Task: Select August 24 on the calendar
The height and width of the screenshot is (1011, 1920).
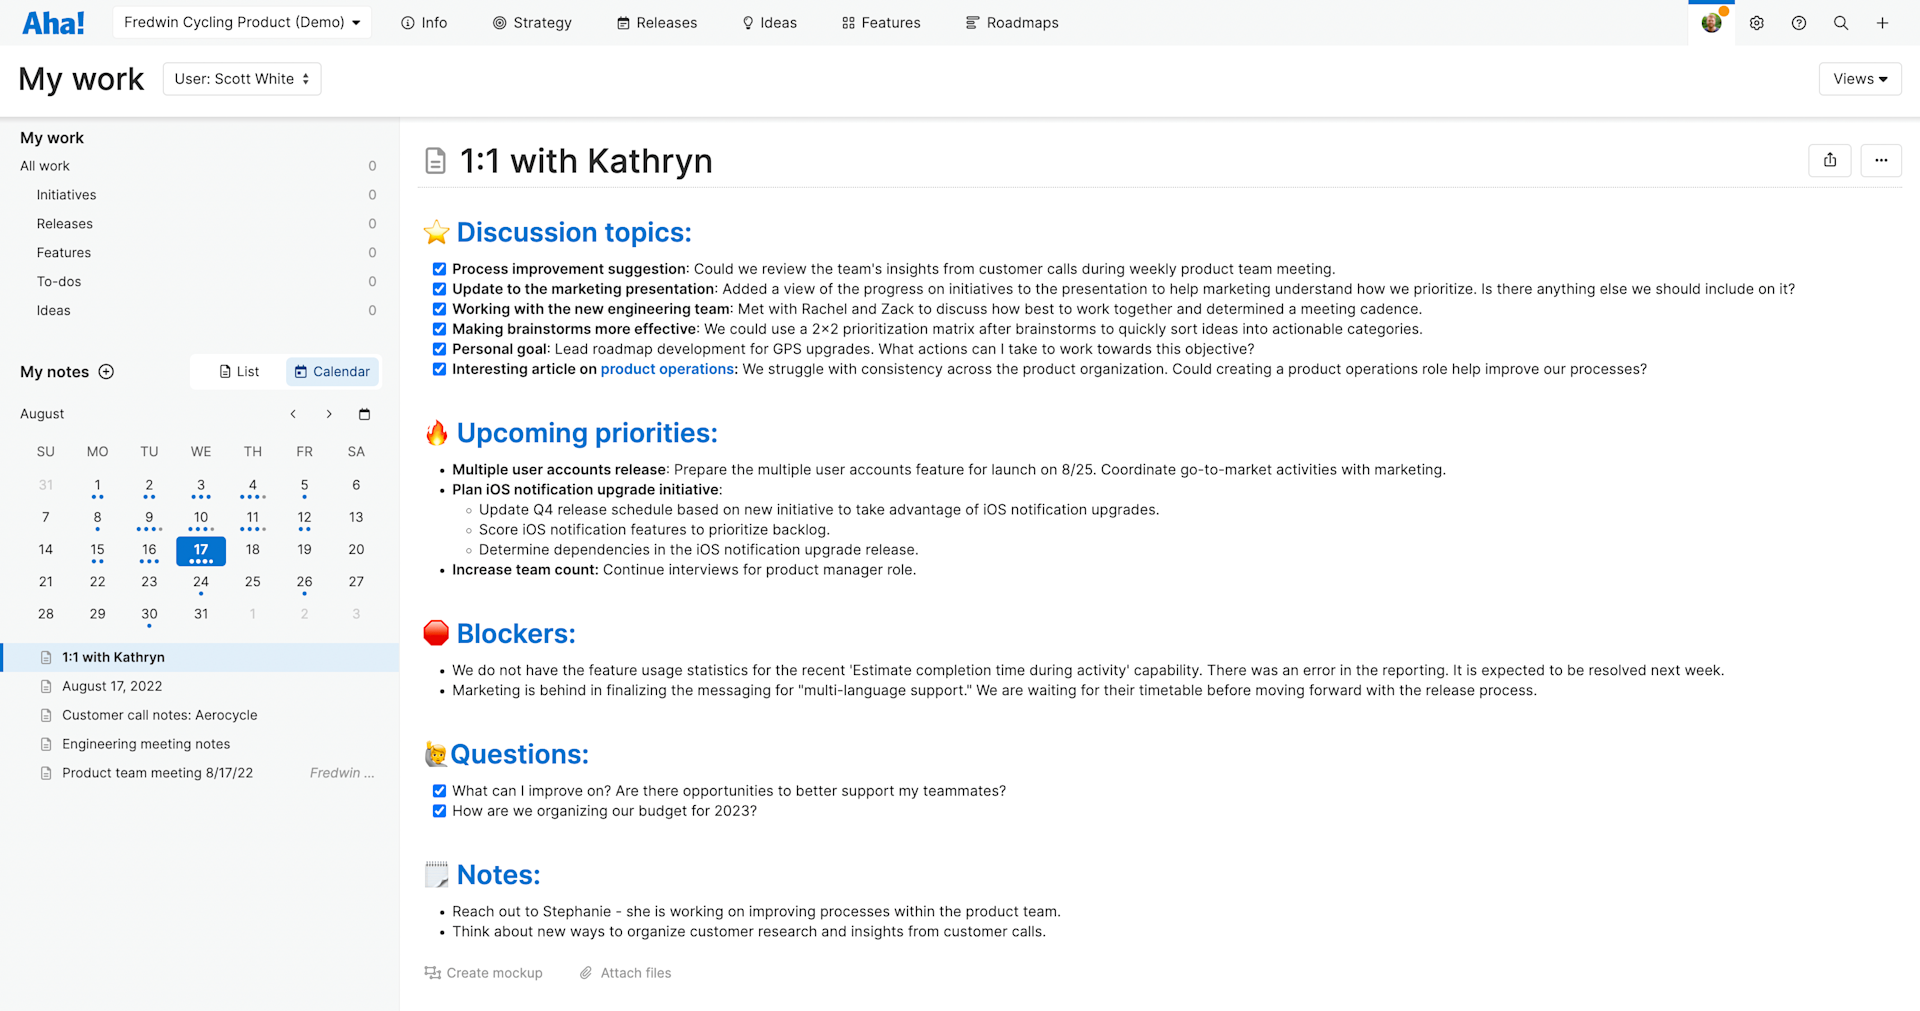Action: (x=201, y=583)
